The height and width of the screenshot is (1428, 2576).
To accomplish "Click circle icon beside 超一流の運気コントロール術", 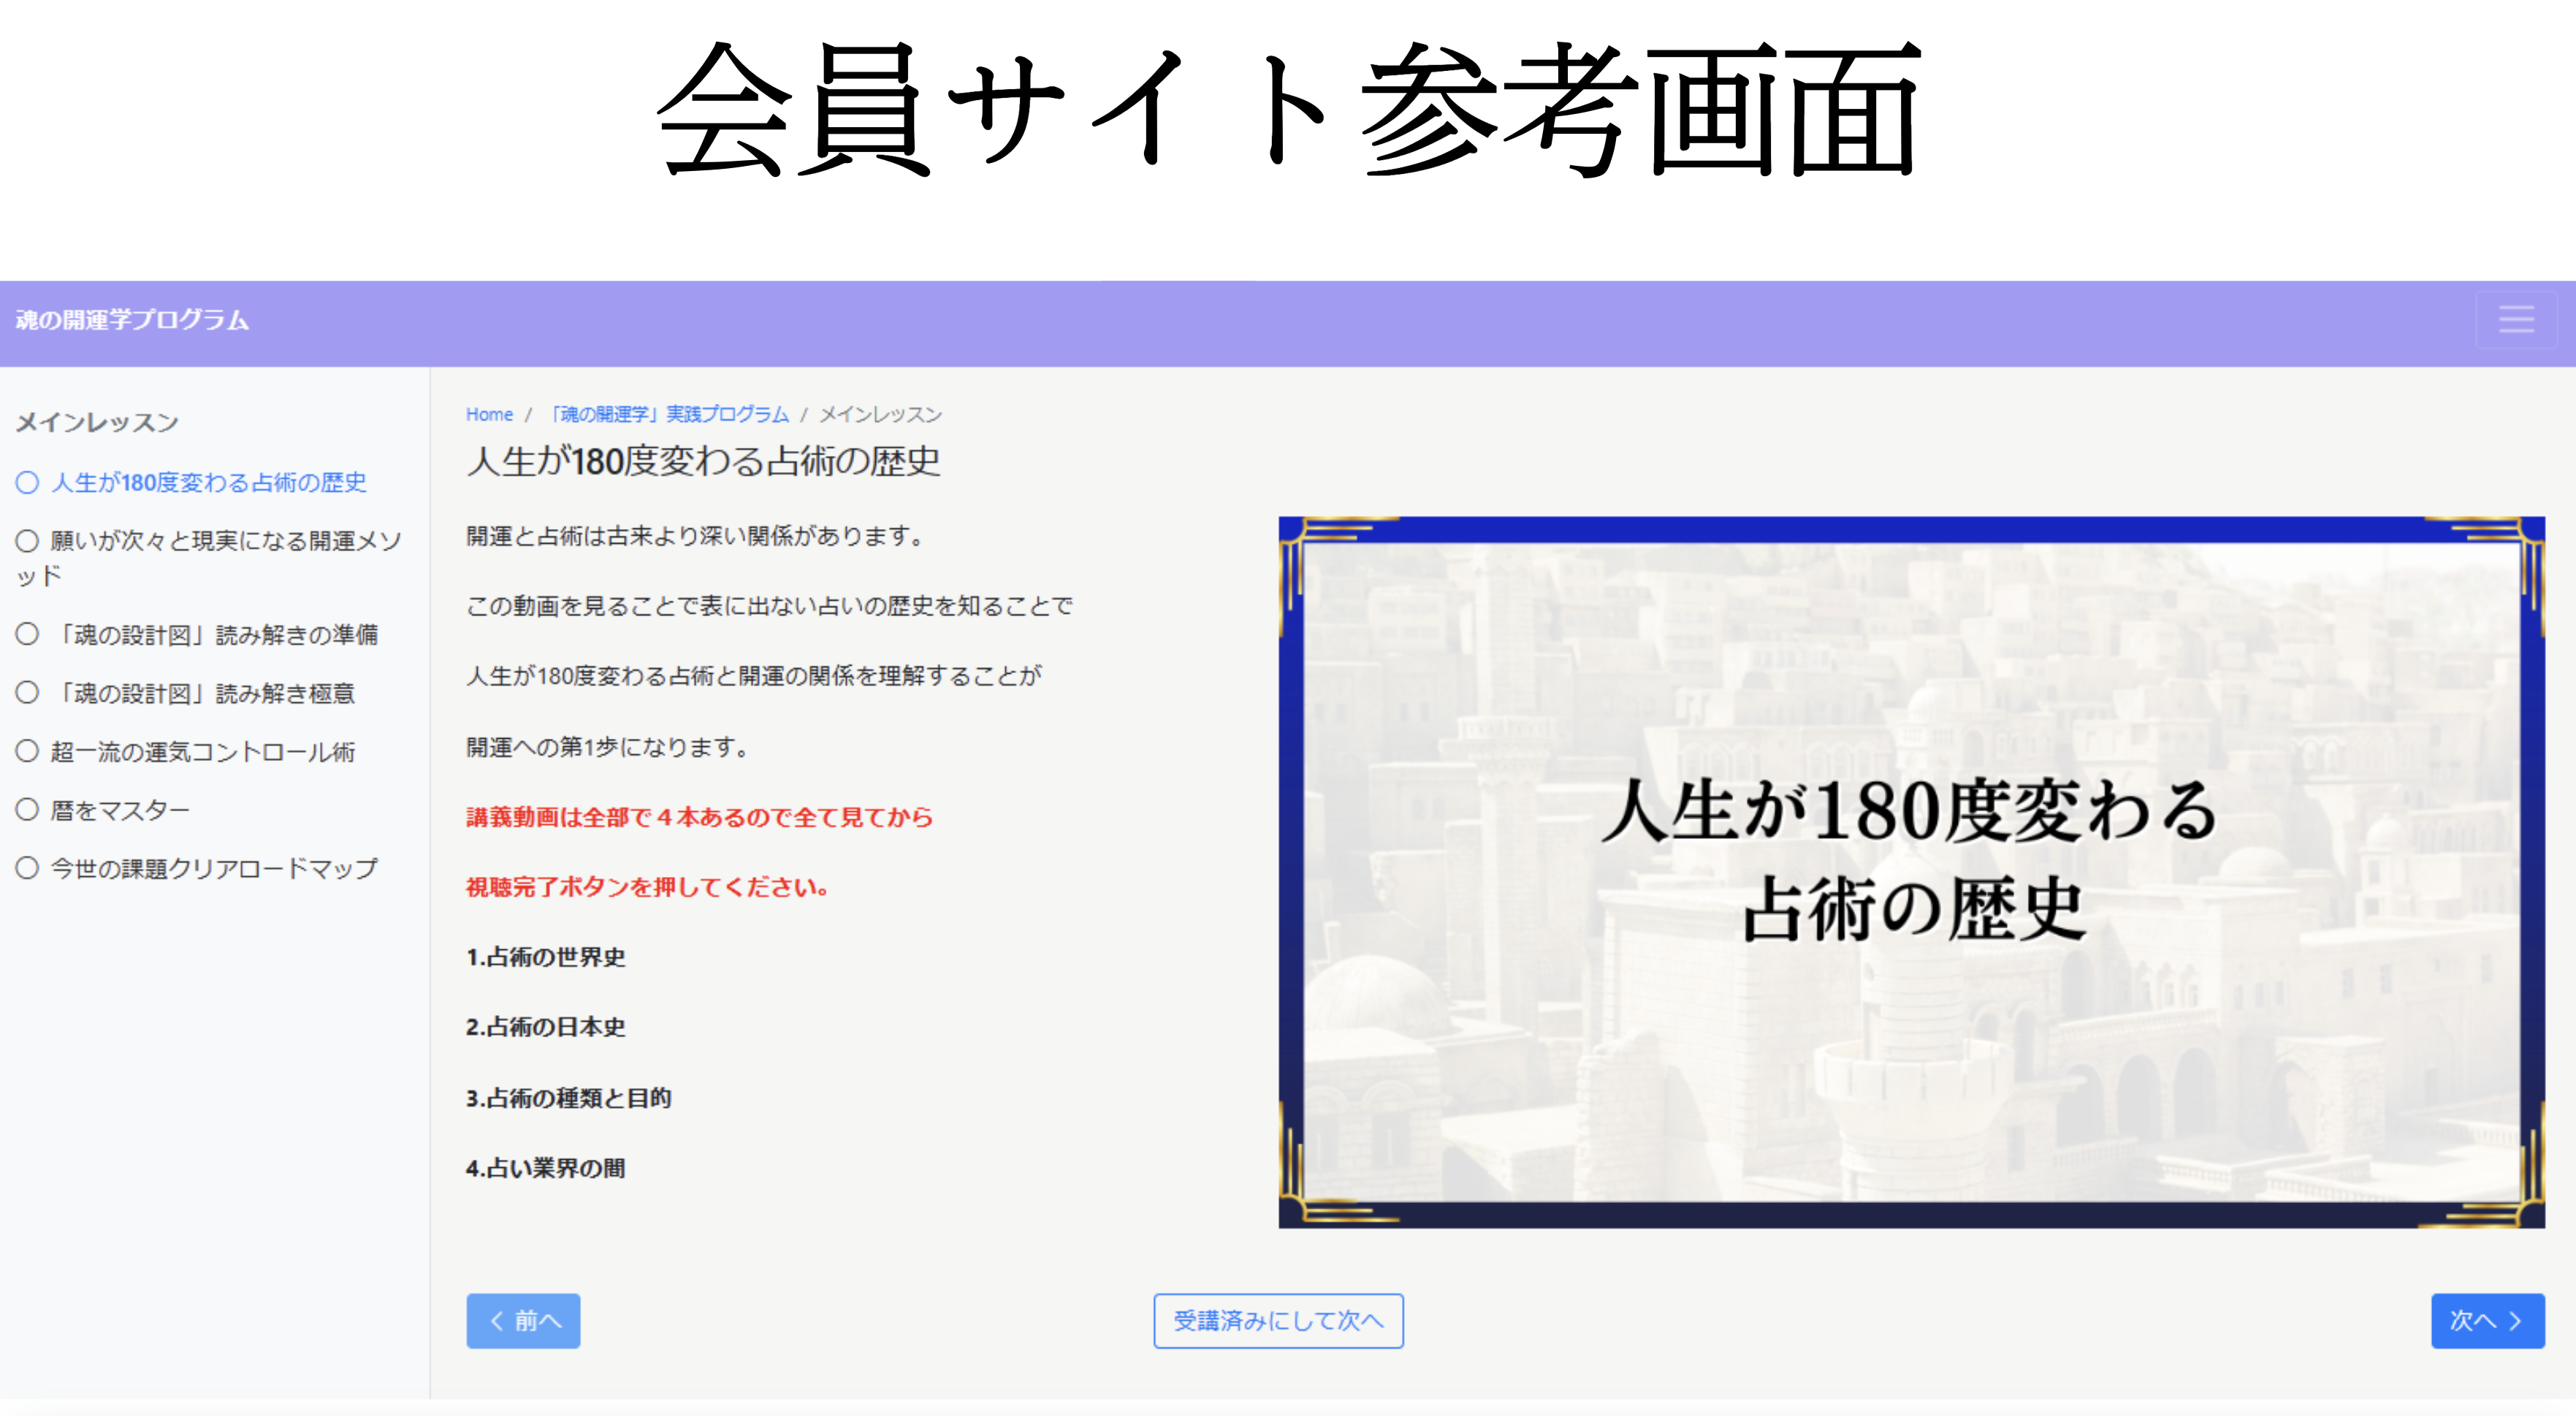I will coord(27,751).
